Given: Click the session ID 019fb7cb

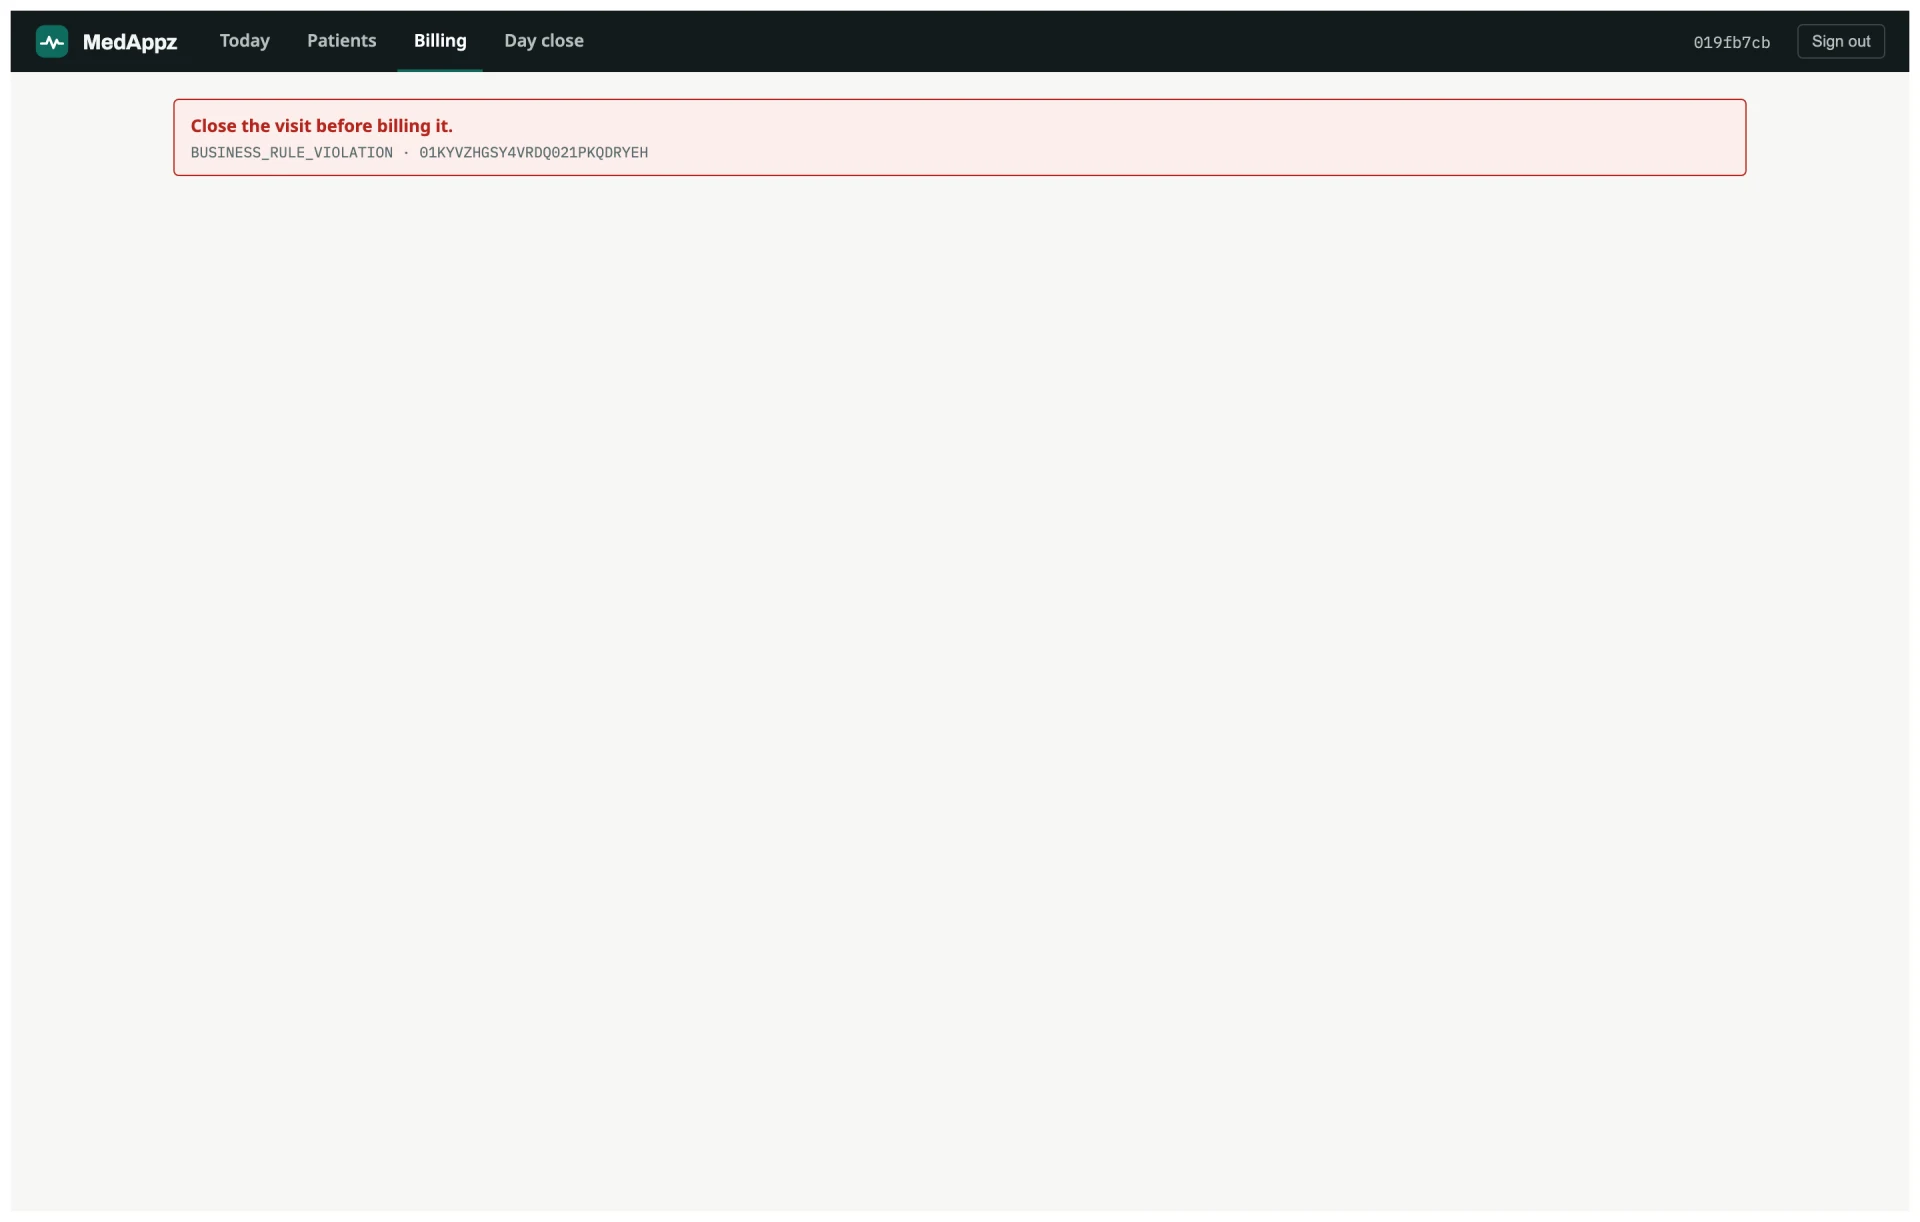Looking at the screenshot, I should click(1731, 42).
